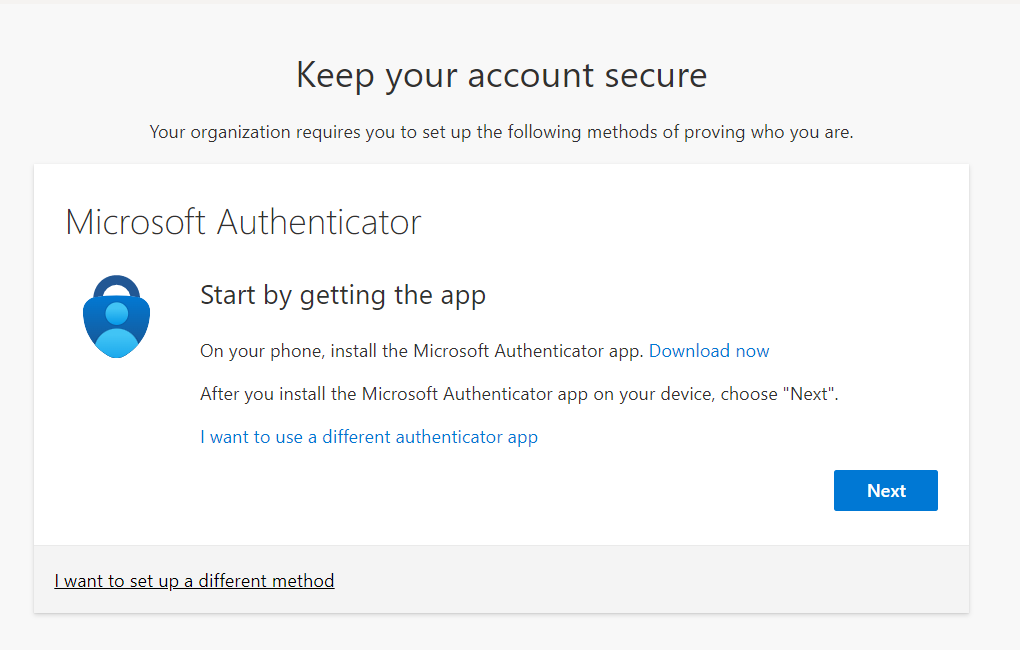Click the gray footer bar right of the method link
Image resolution: width=1020 pixels, height=650 pixels.
click(x=650, y=580)
